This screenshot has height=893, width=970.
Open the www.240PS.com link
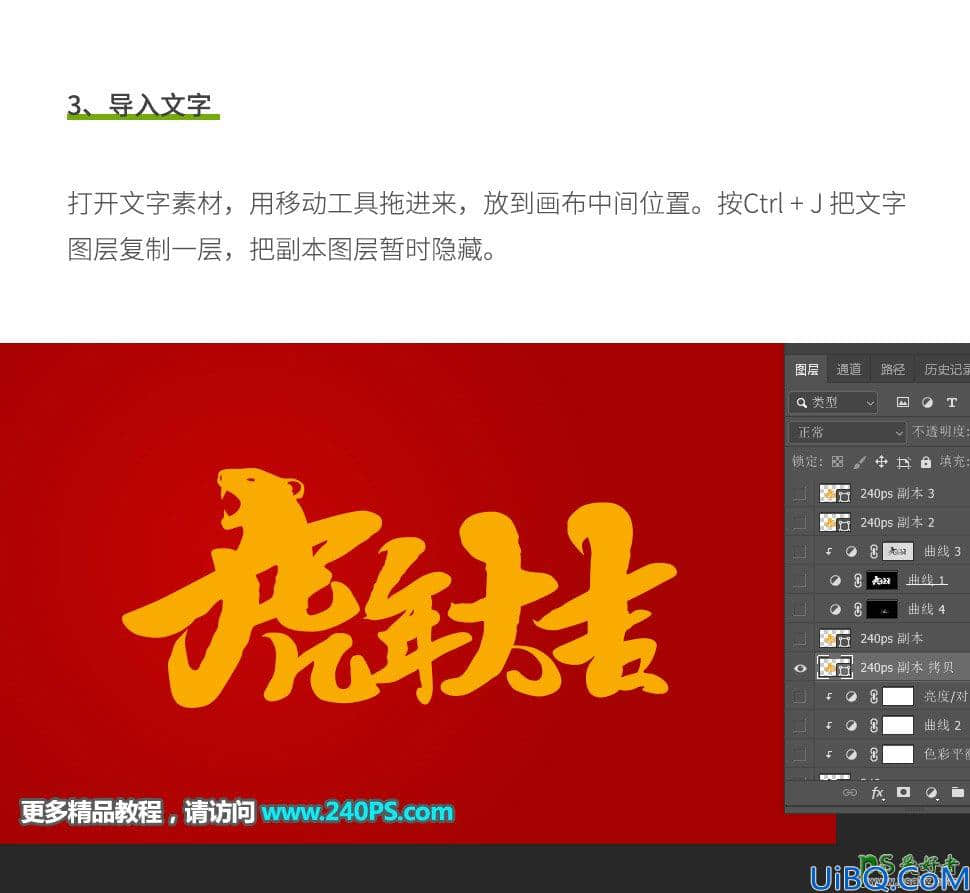pyautogui.click(x=357, y=811)
